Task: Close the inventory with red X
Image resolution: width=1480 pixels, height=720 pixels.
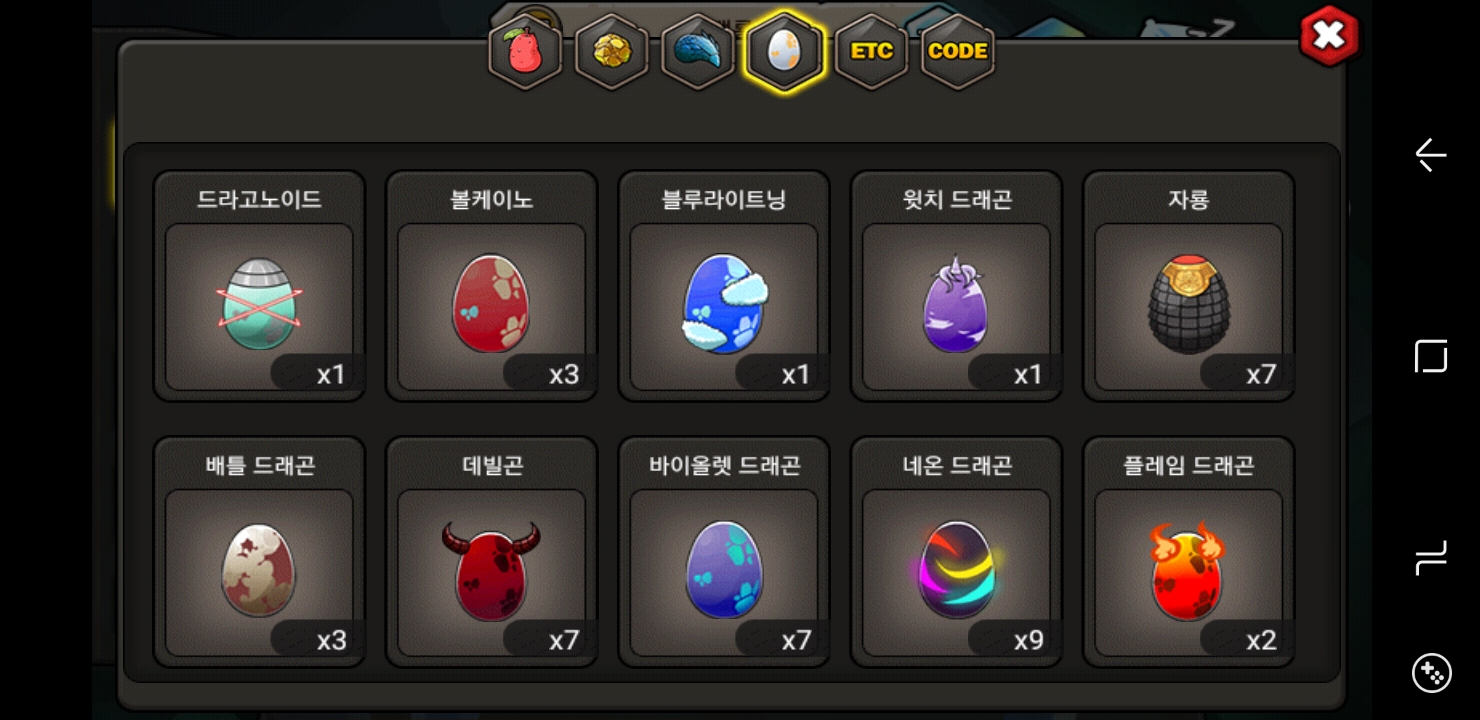Action: pos(1329,36)
